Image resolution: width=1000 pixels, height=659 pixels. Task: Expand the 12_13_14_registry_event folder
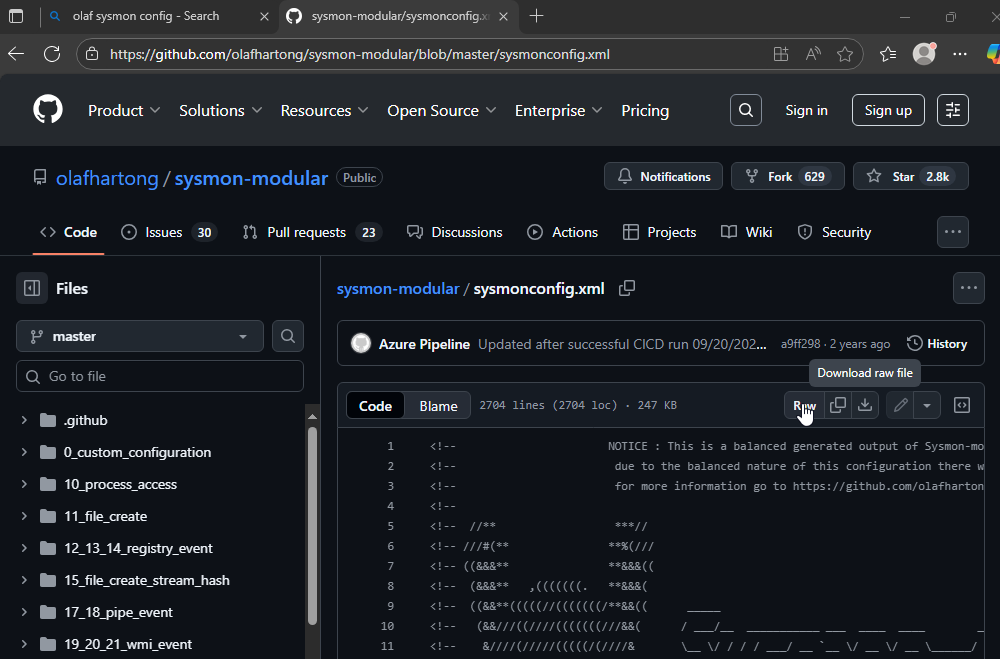pyautogui.click(x=24, y=547)
